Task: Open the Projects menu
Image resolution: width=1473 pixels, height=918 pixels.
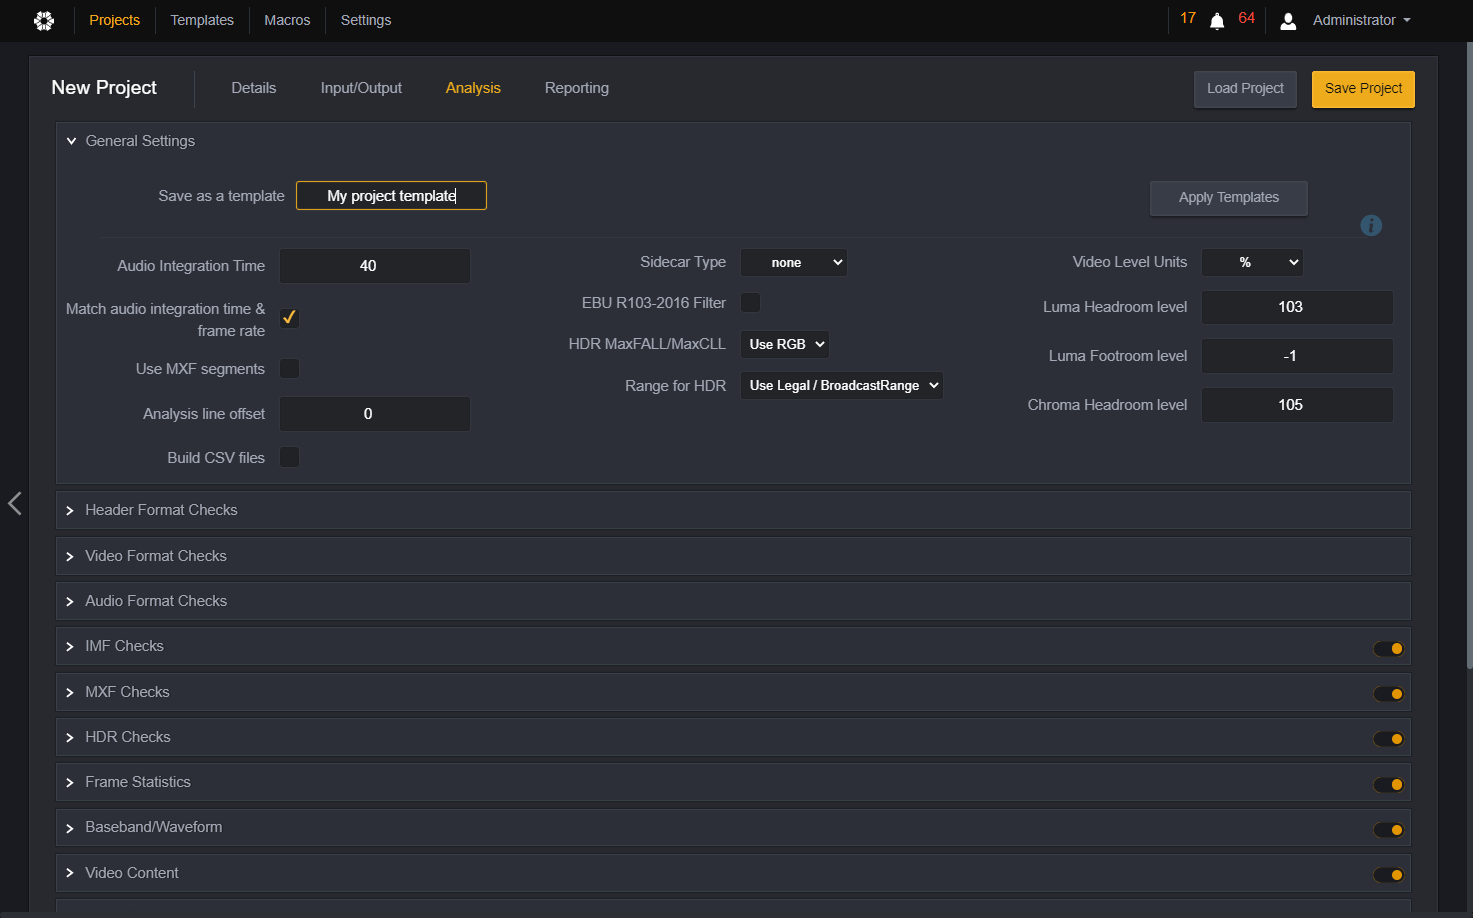Action: point(115,20)
